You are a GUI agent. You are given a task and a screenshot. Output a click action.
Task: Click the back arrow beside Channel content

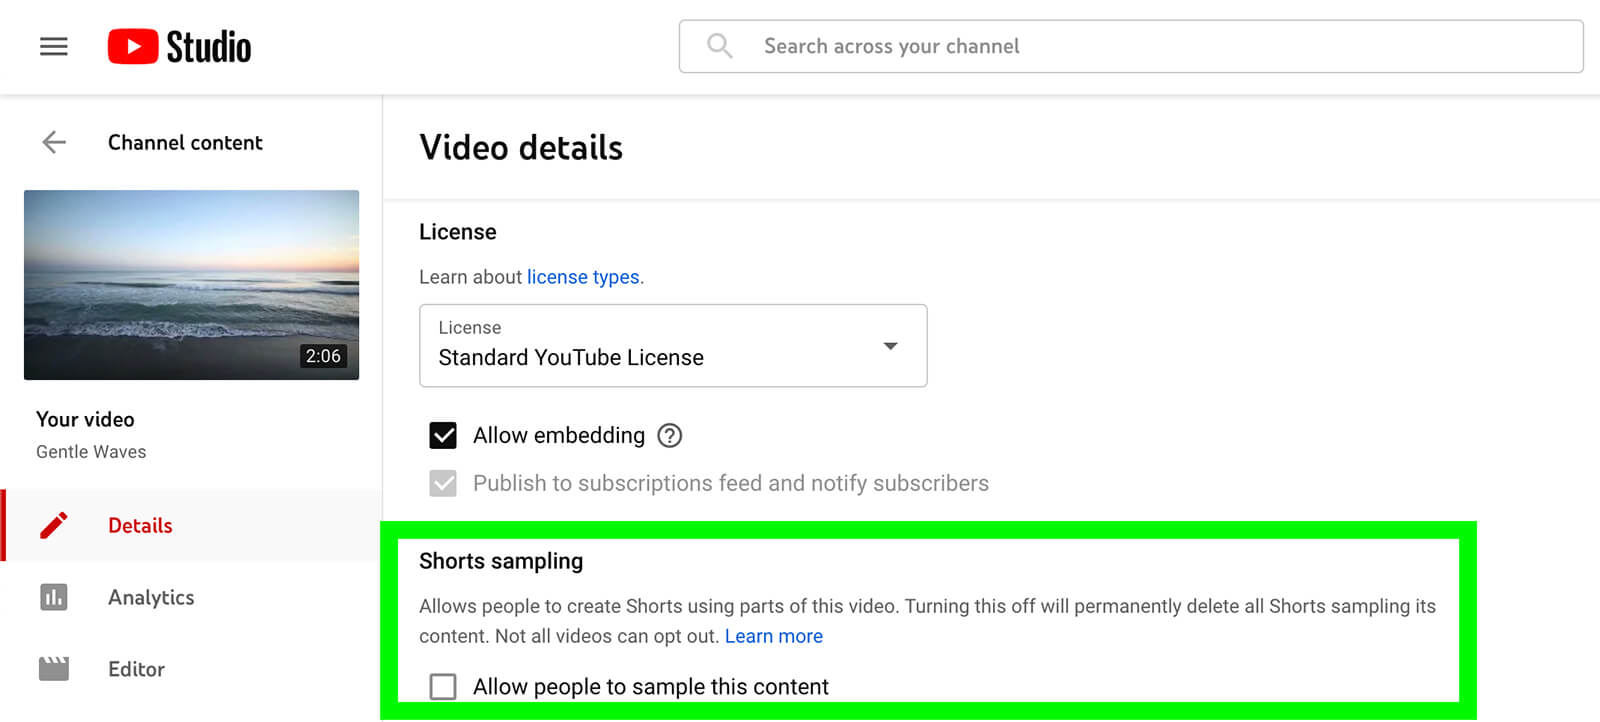pyautogui.click(x=54, y=143)
